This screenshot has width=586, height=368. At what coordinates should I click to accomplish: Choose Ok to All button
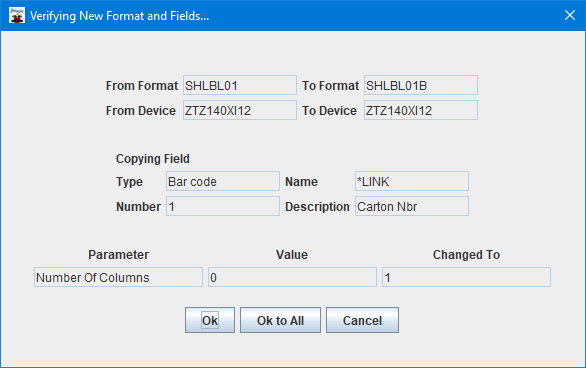pyautogui.click(x=280, y=320)
